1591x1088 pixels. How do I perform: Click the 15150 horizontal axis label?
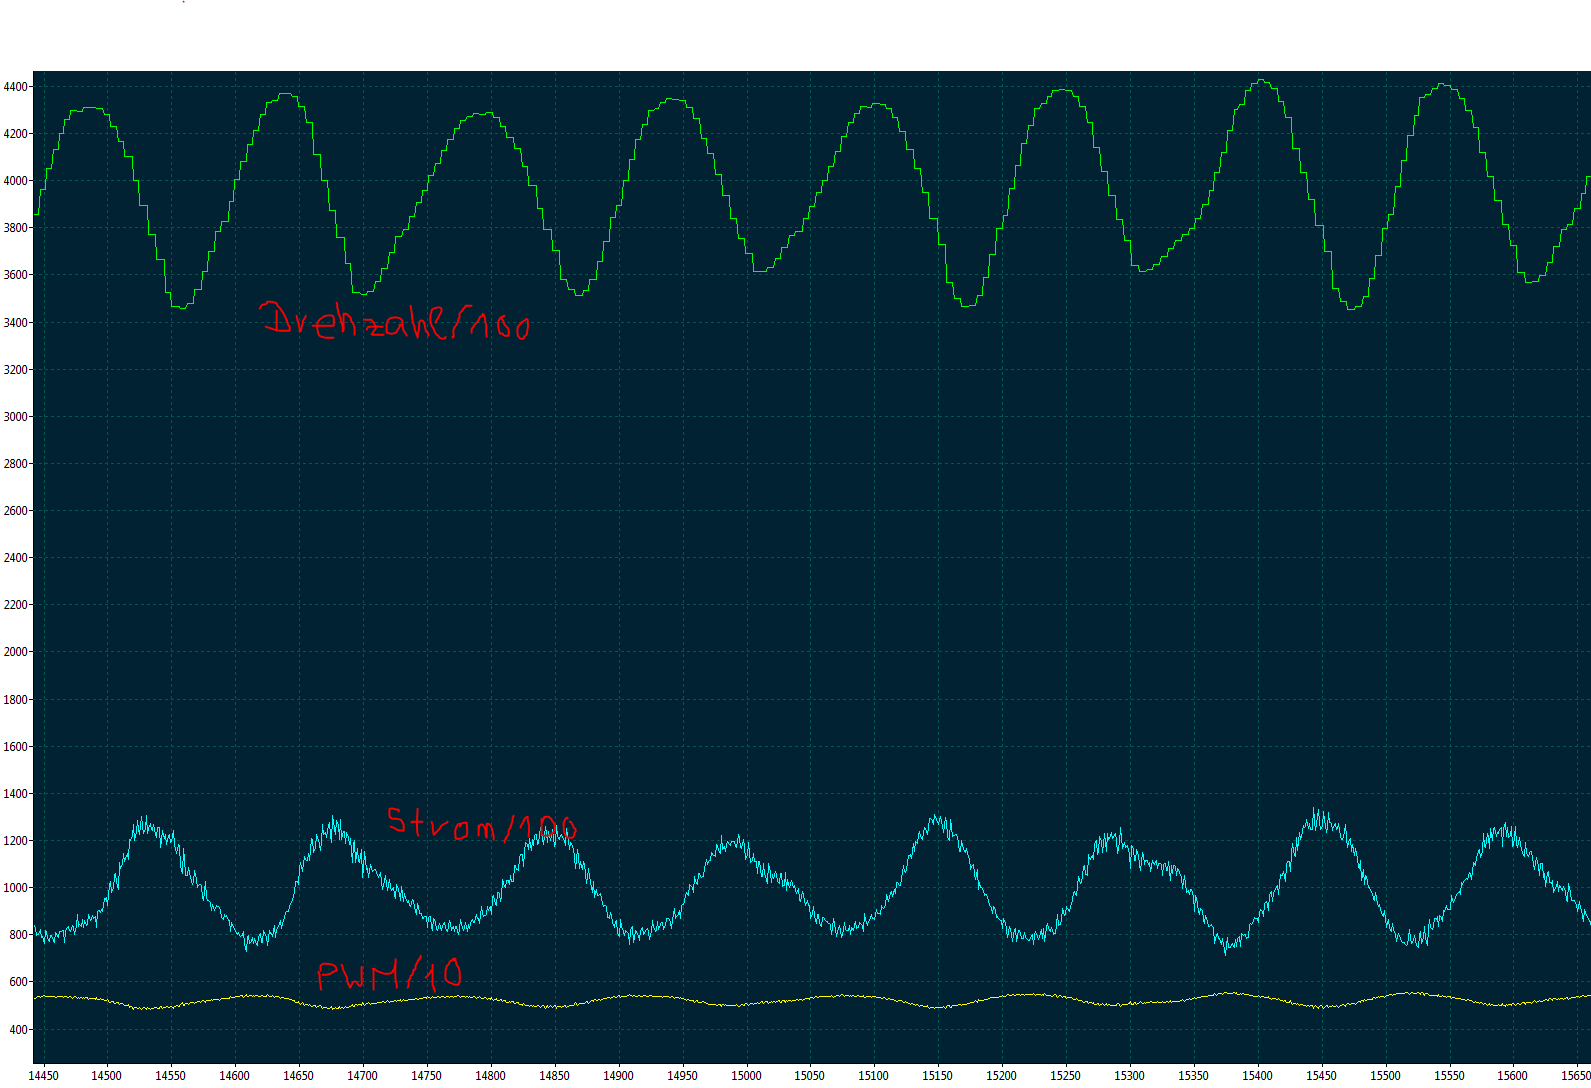938,1076
